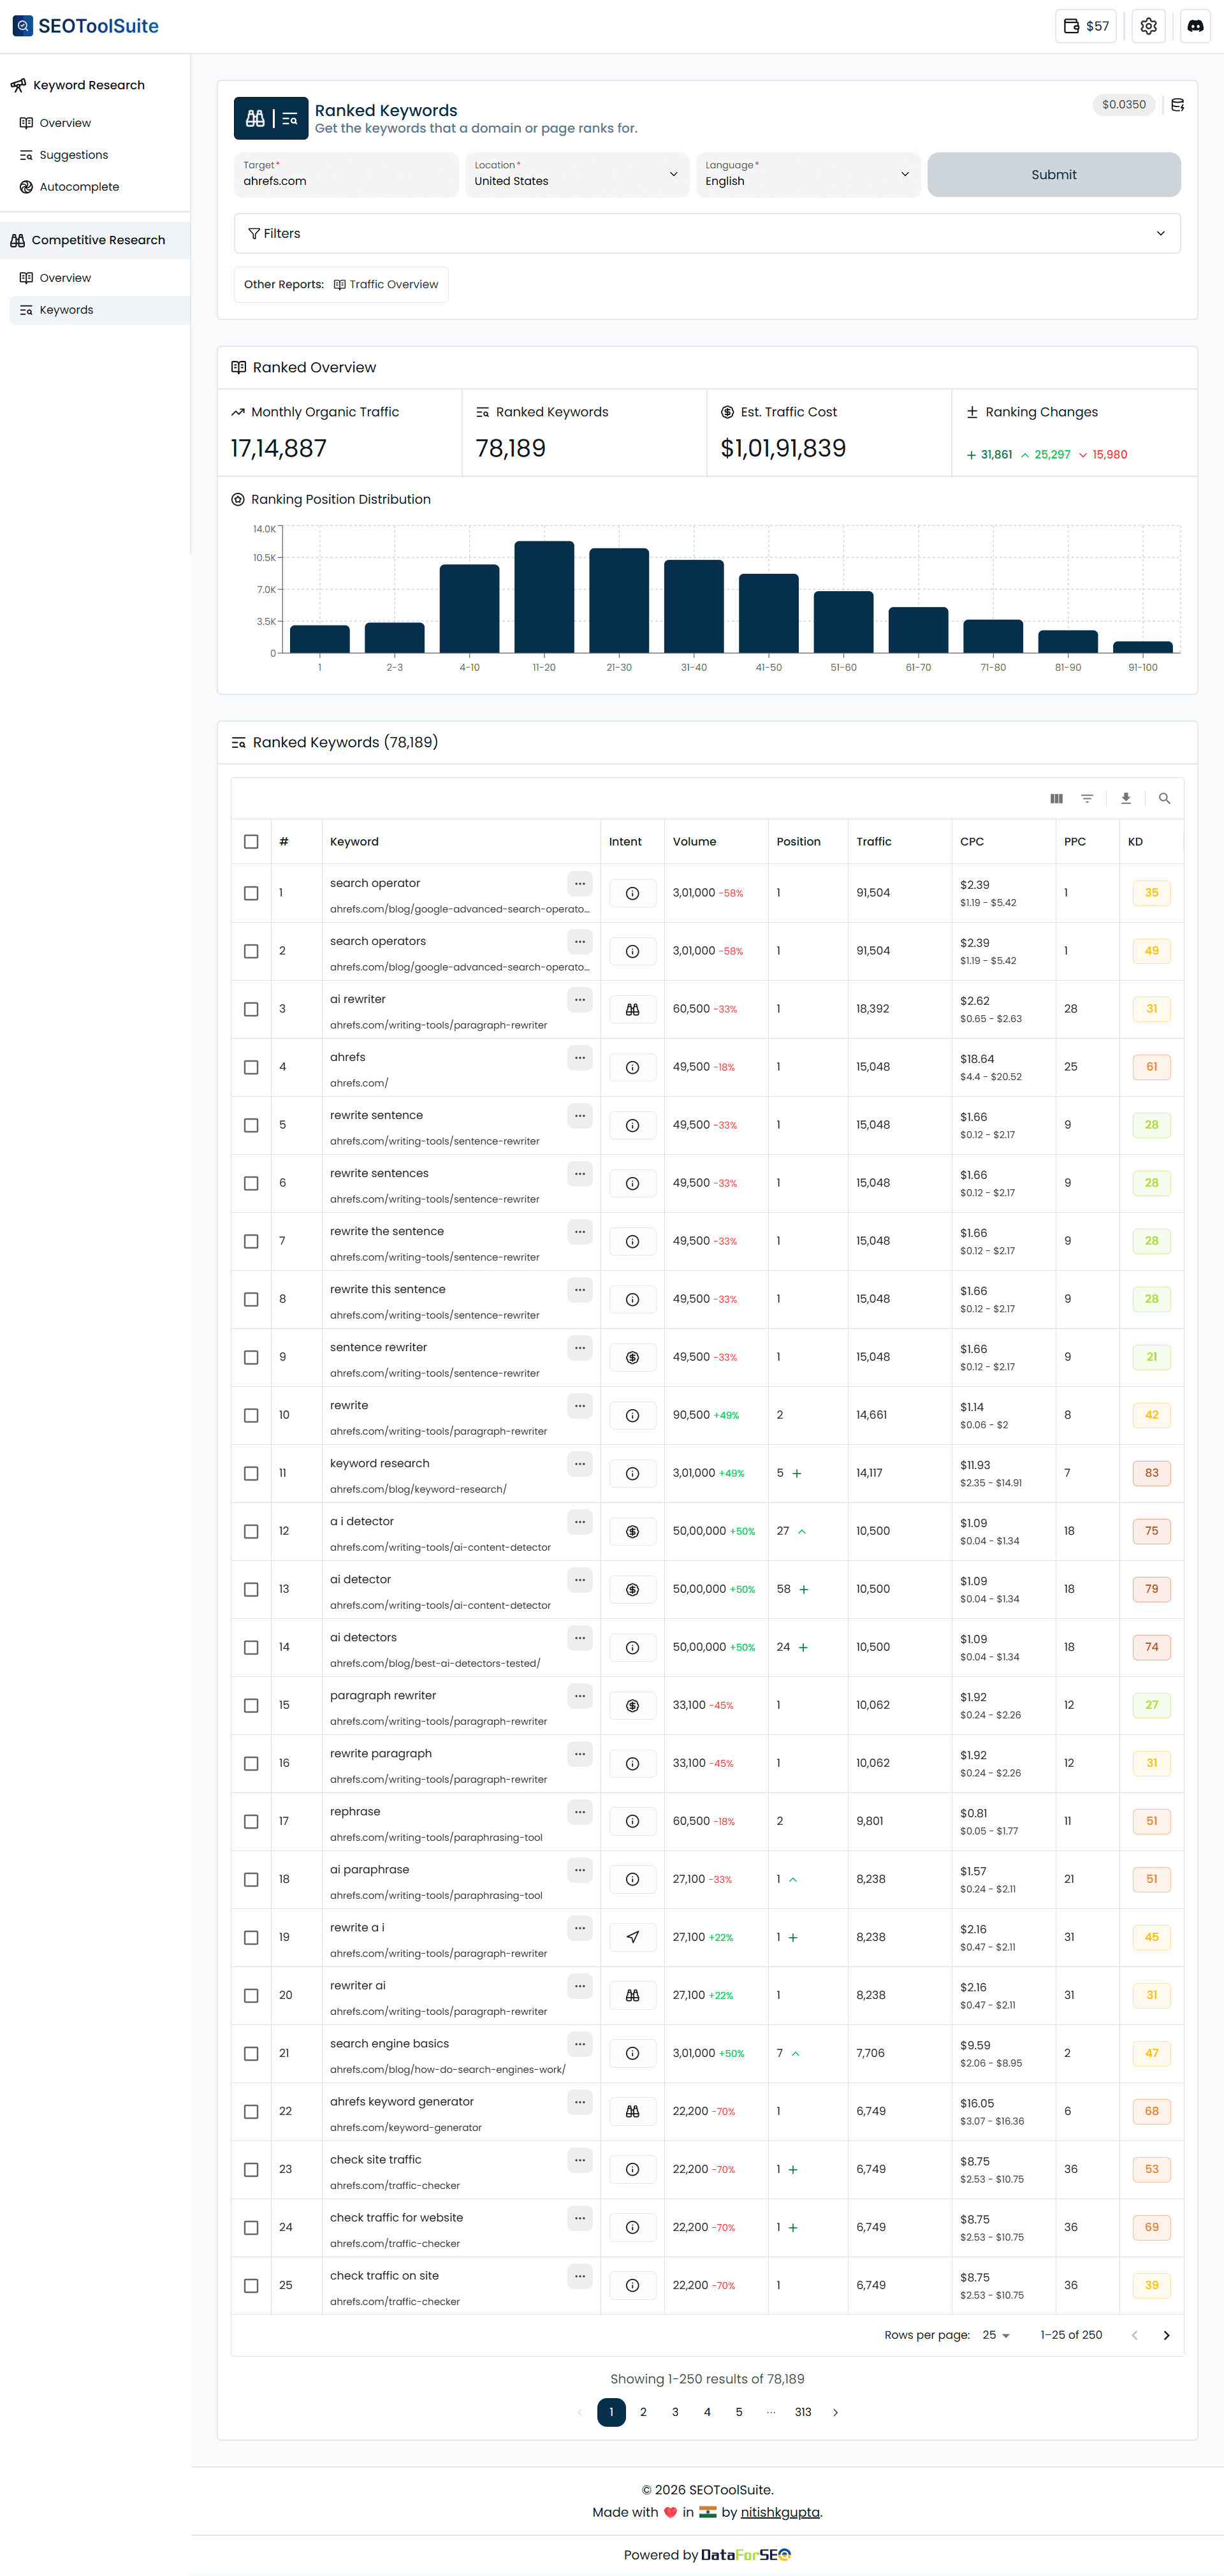This screenshot has height=2576, width=1224.
Task: Click the $57 wallet balance button
Action: point(1086,26)
